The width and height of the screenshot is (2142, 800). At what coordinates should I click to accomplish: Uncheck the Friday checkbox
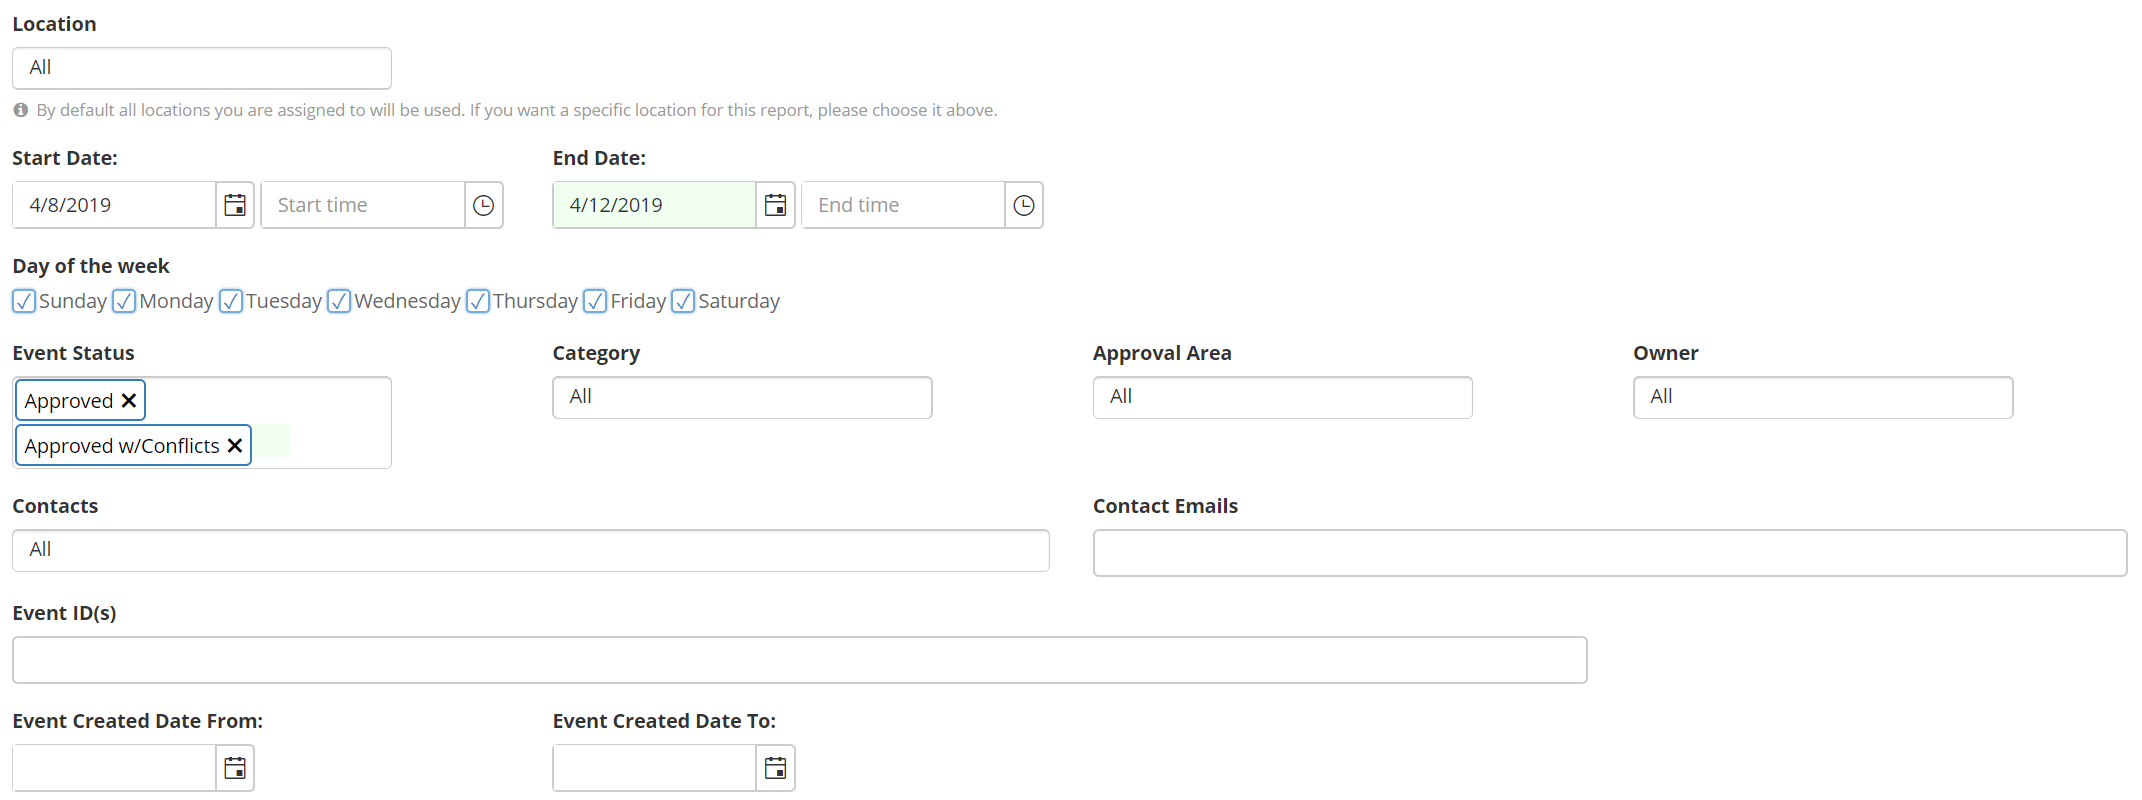coord(595,301)
